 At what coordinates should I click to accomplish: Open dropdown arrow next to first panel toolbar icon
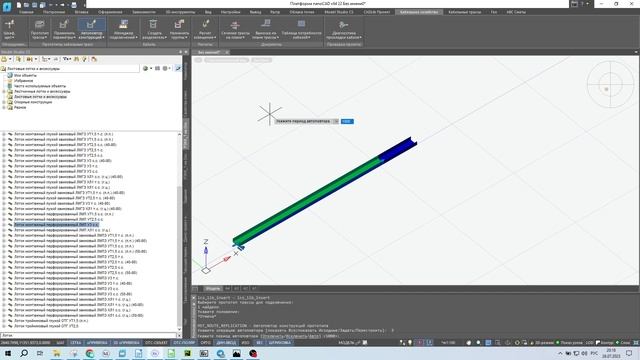[10, 59]
